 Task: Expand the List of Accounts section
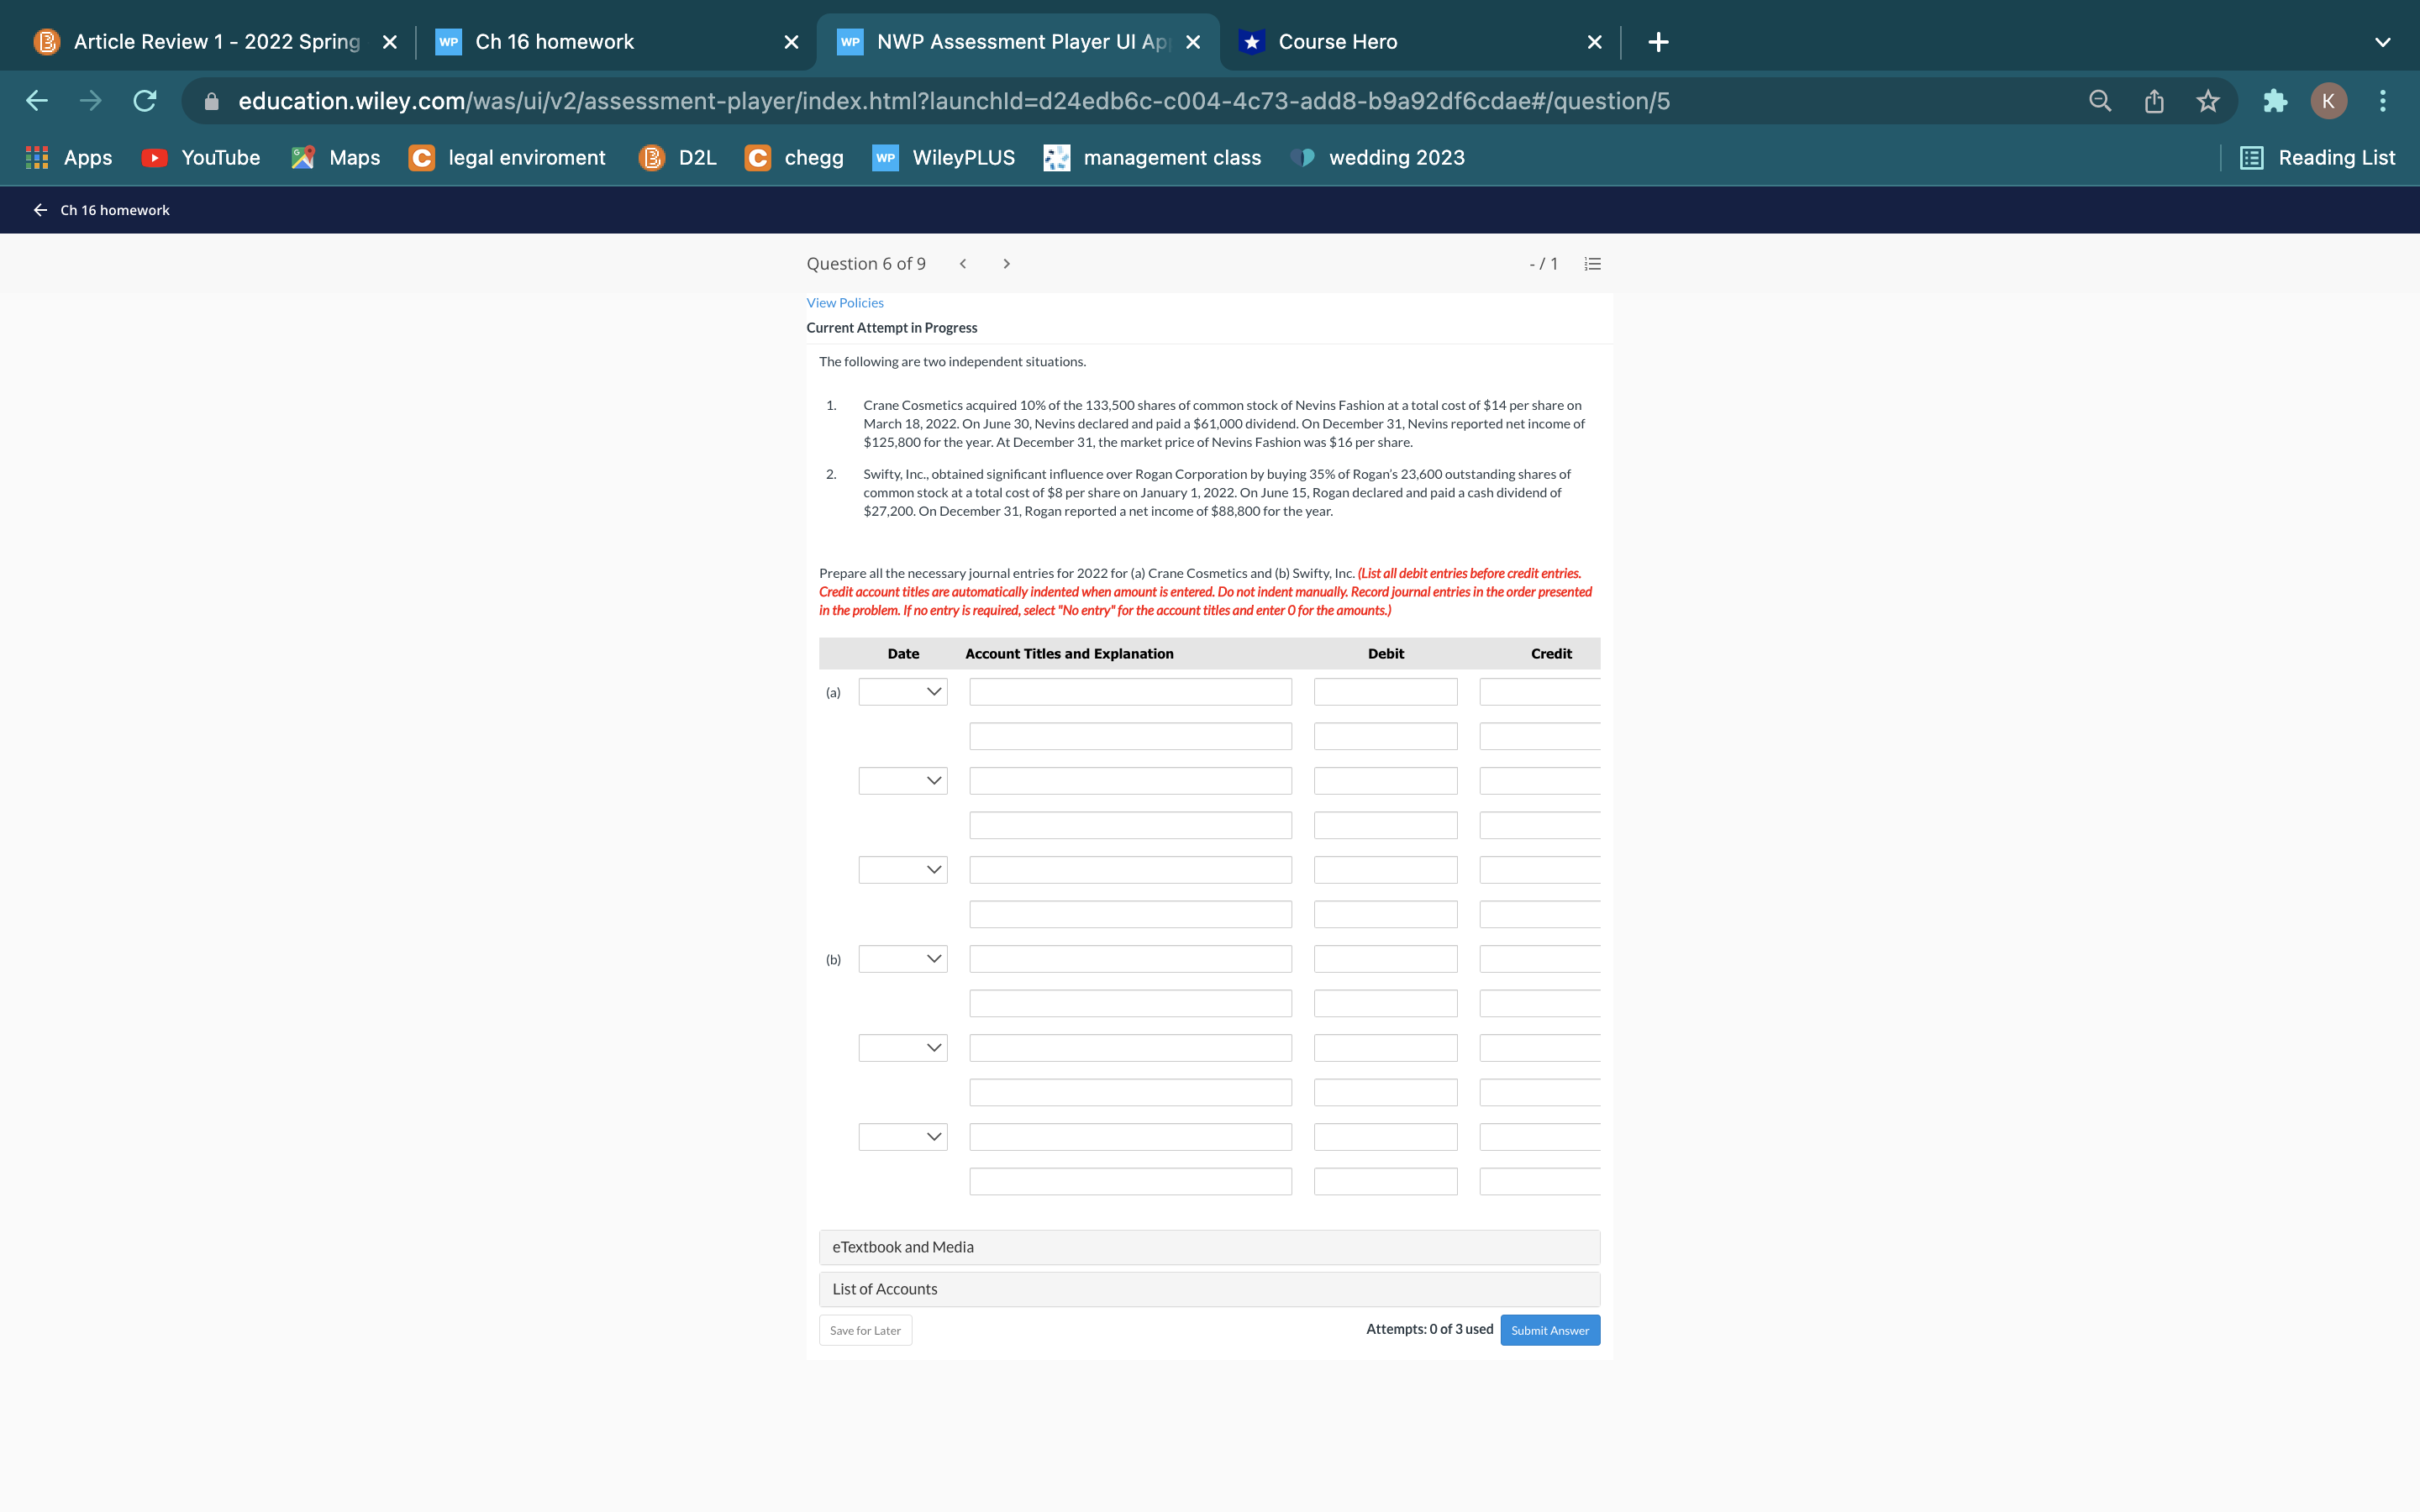(x=1209, y=1289)
